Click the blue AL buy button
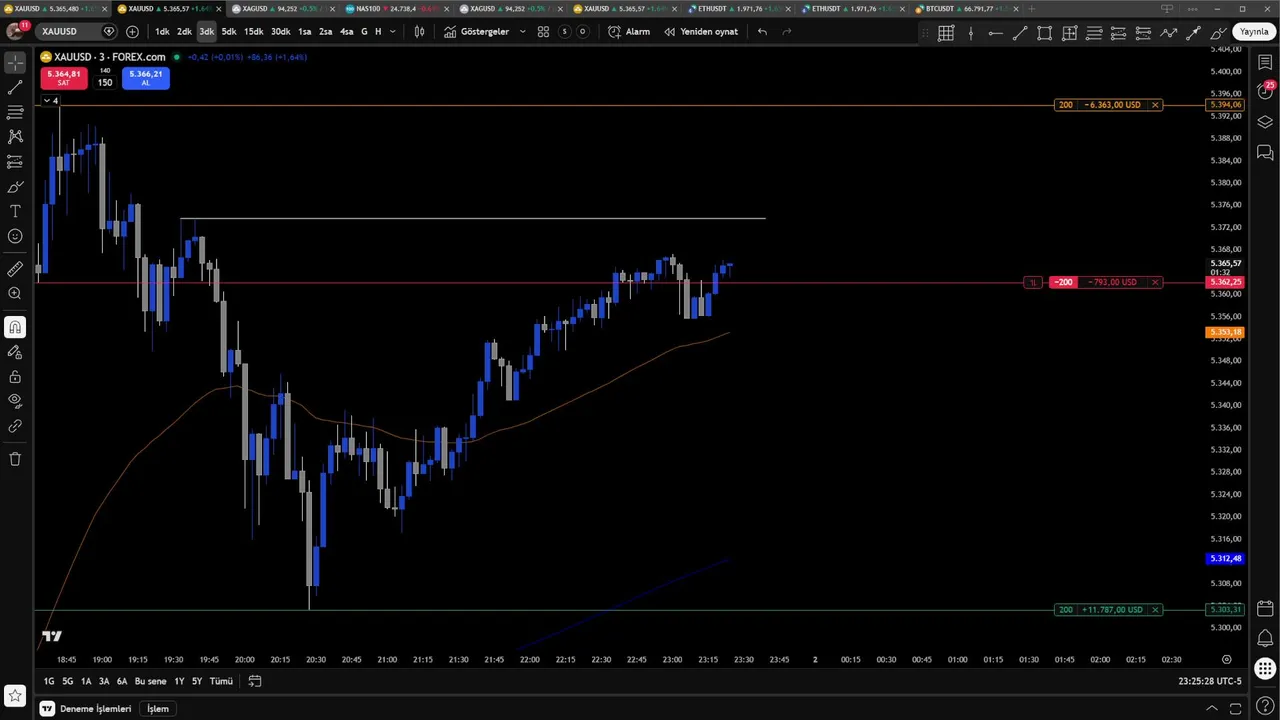Screen dimensions: 1280x720 coord(146,78)
